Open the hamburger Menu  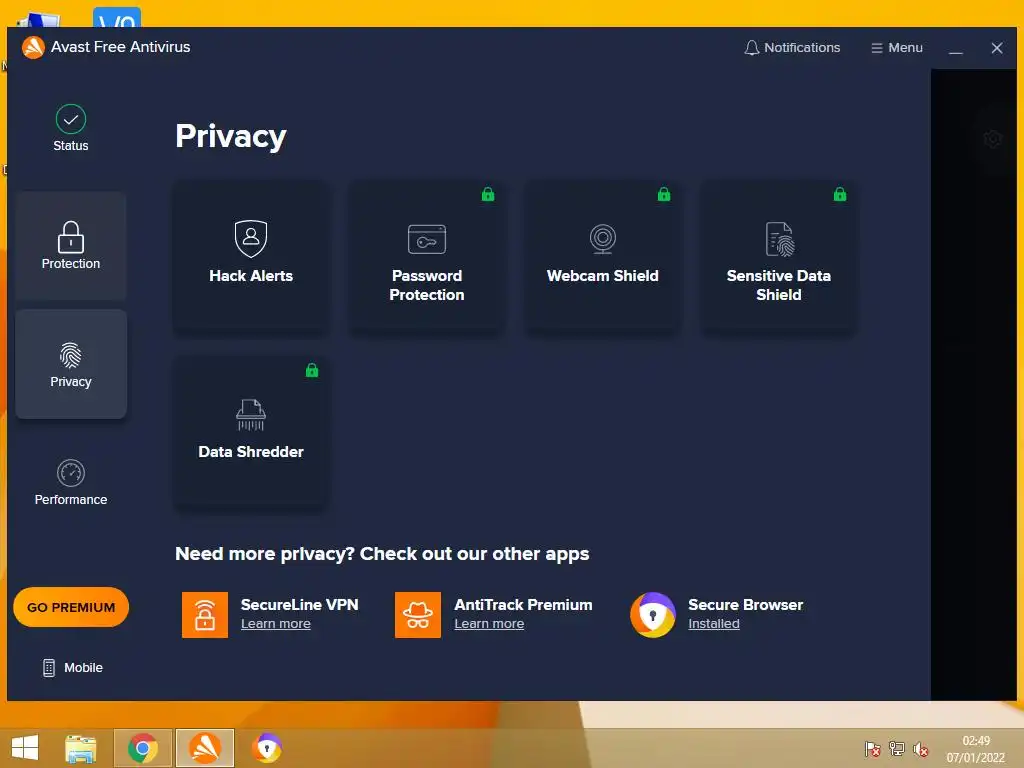pyautogui.click(x=897, y=48)
